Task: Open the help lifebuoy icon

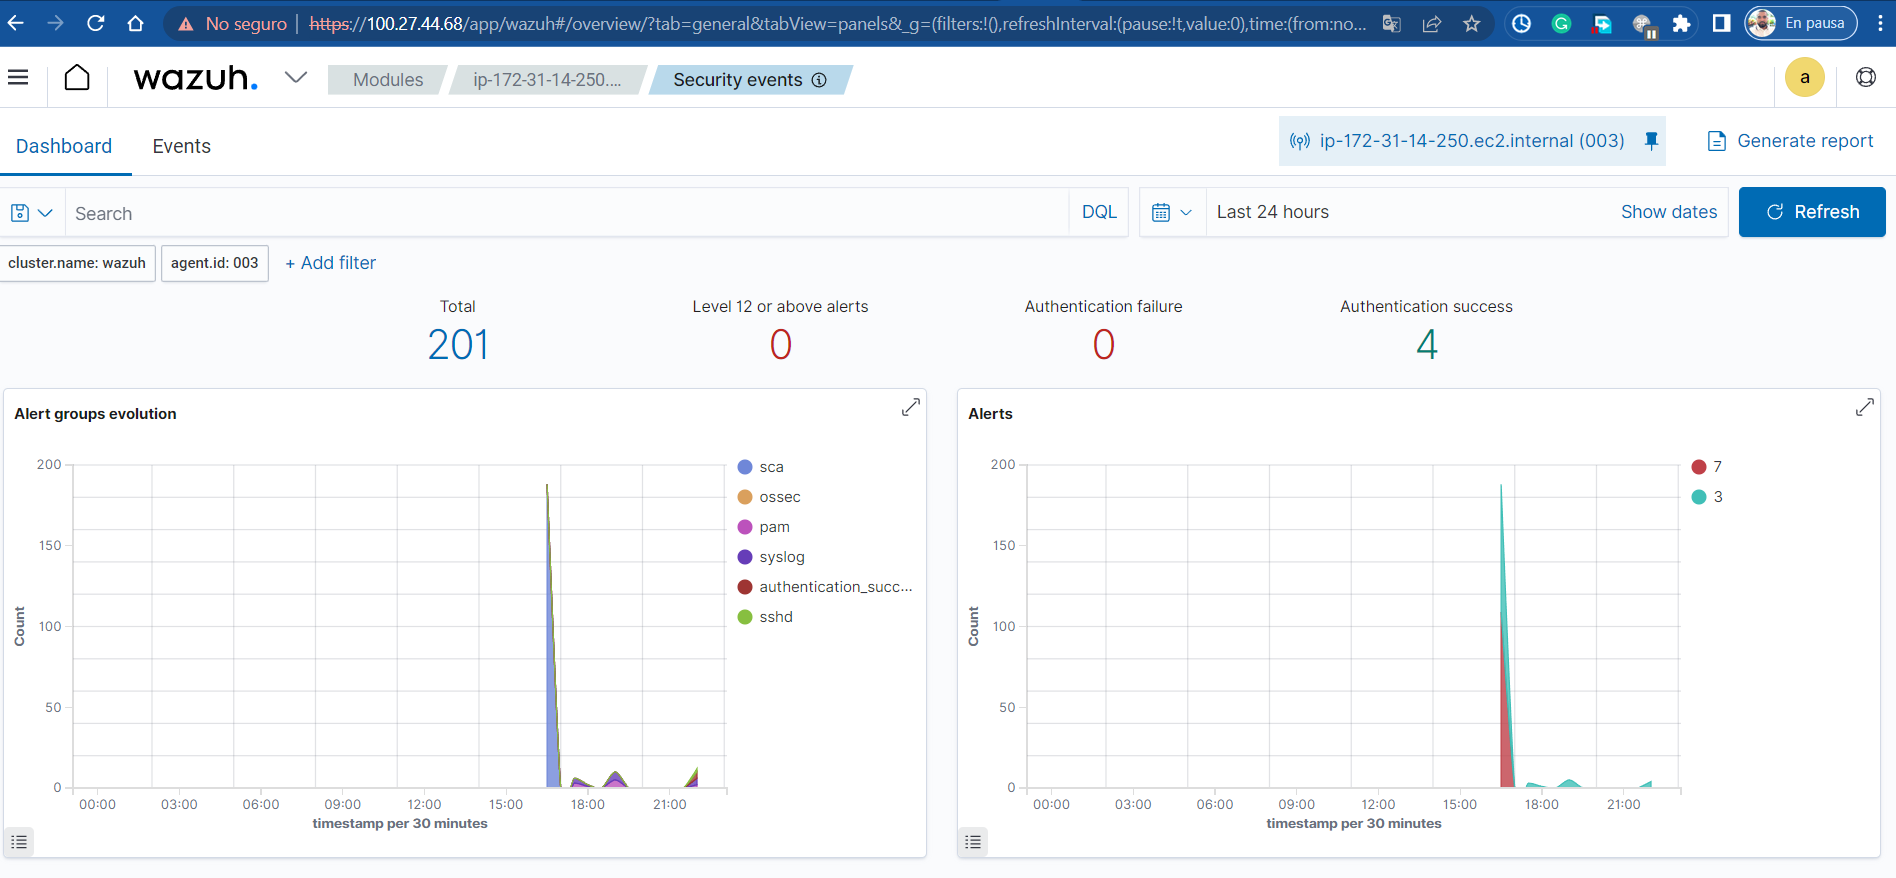Action: point(1866,77)
